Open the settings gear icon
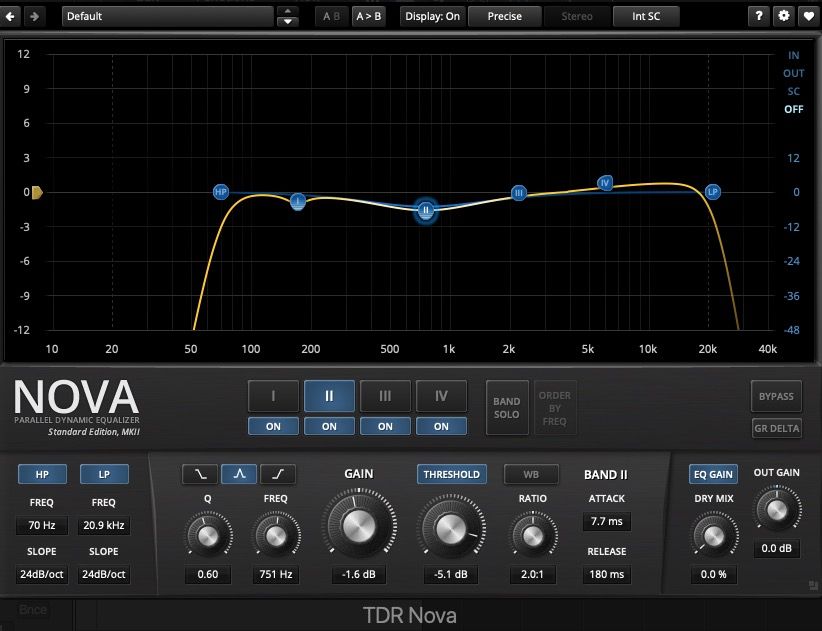 coord(784,16)
